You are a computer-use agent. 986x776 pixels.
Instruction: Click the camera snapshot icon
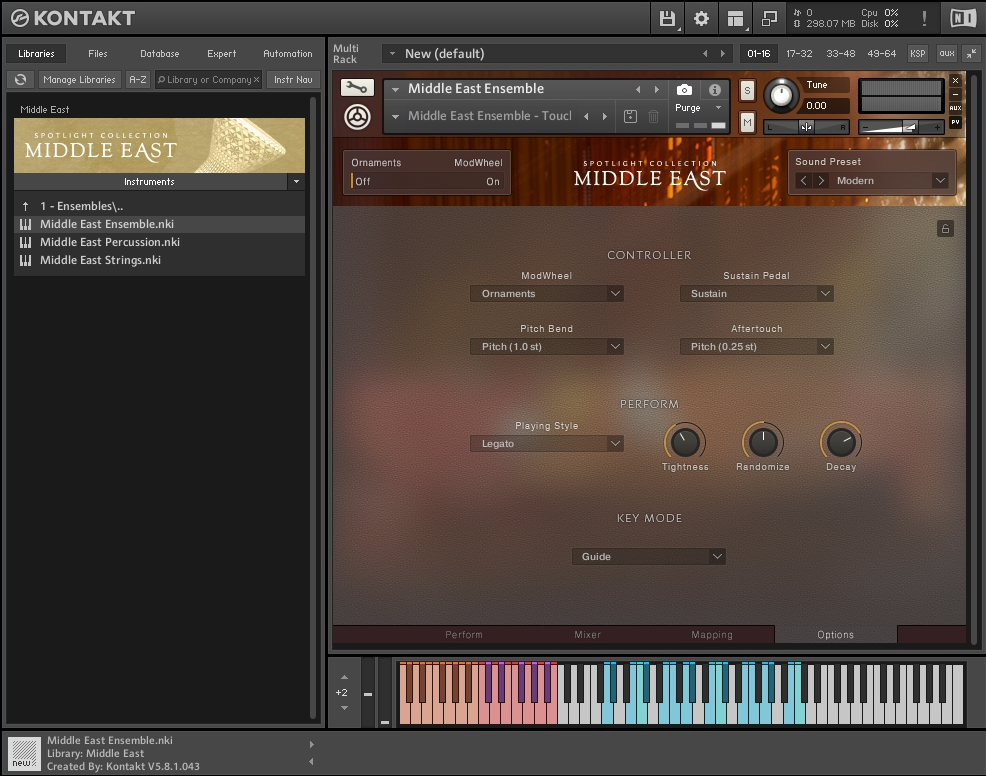coord(684,89)
